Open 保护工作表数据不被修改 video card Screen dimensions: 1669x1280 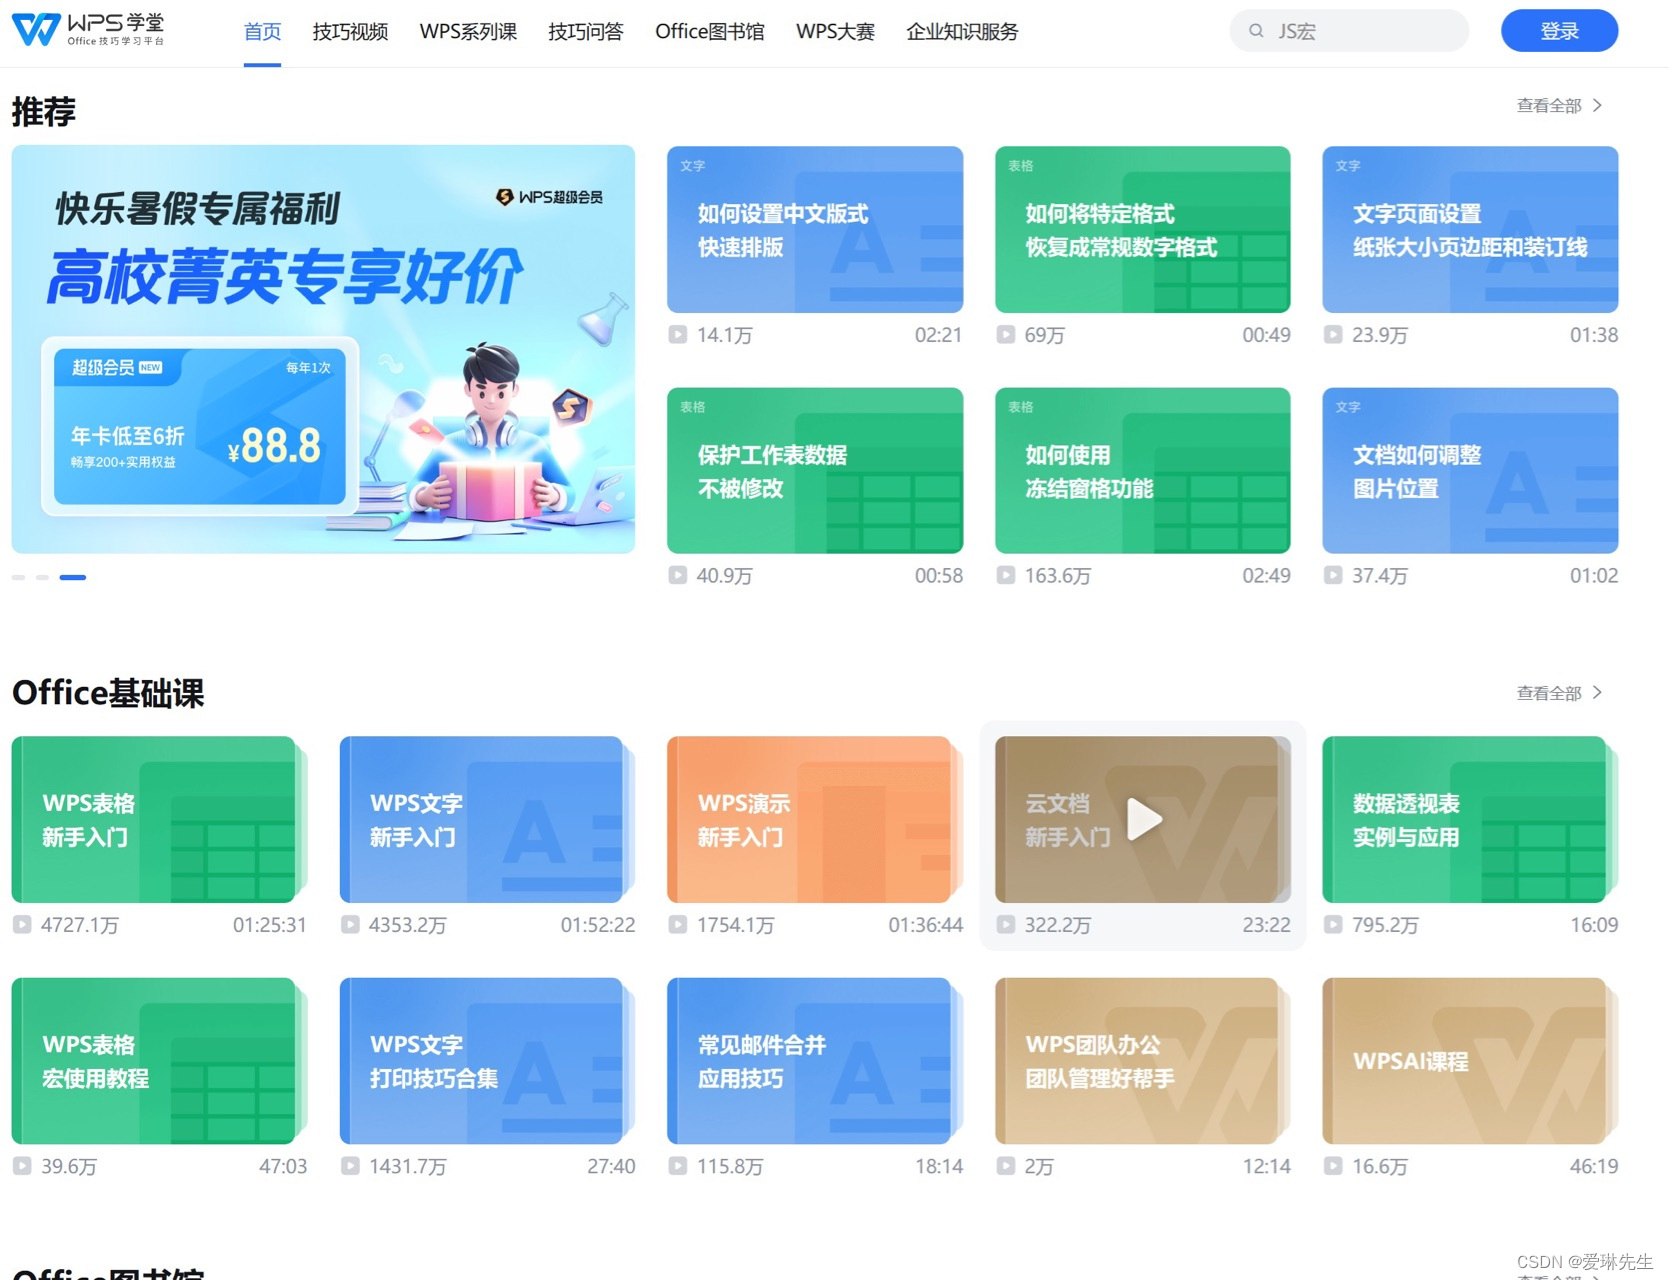point(815,471)
